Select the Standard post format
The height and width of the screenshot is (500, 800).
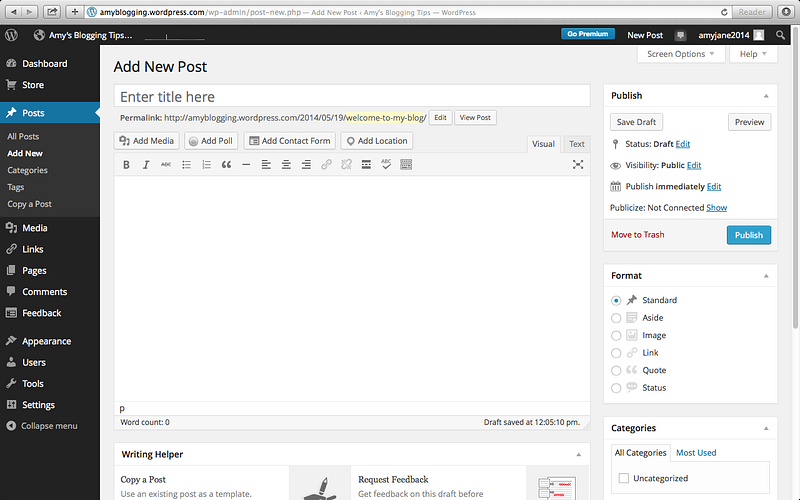click(616, 301)
